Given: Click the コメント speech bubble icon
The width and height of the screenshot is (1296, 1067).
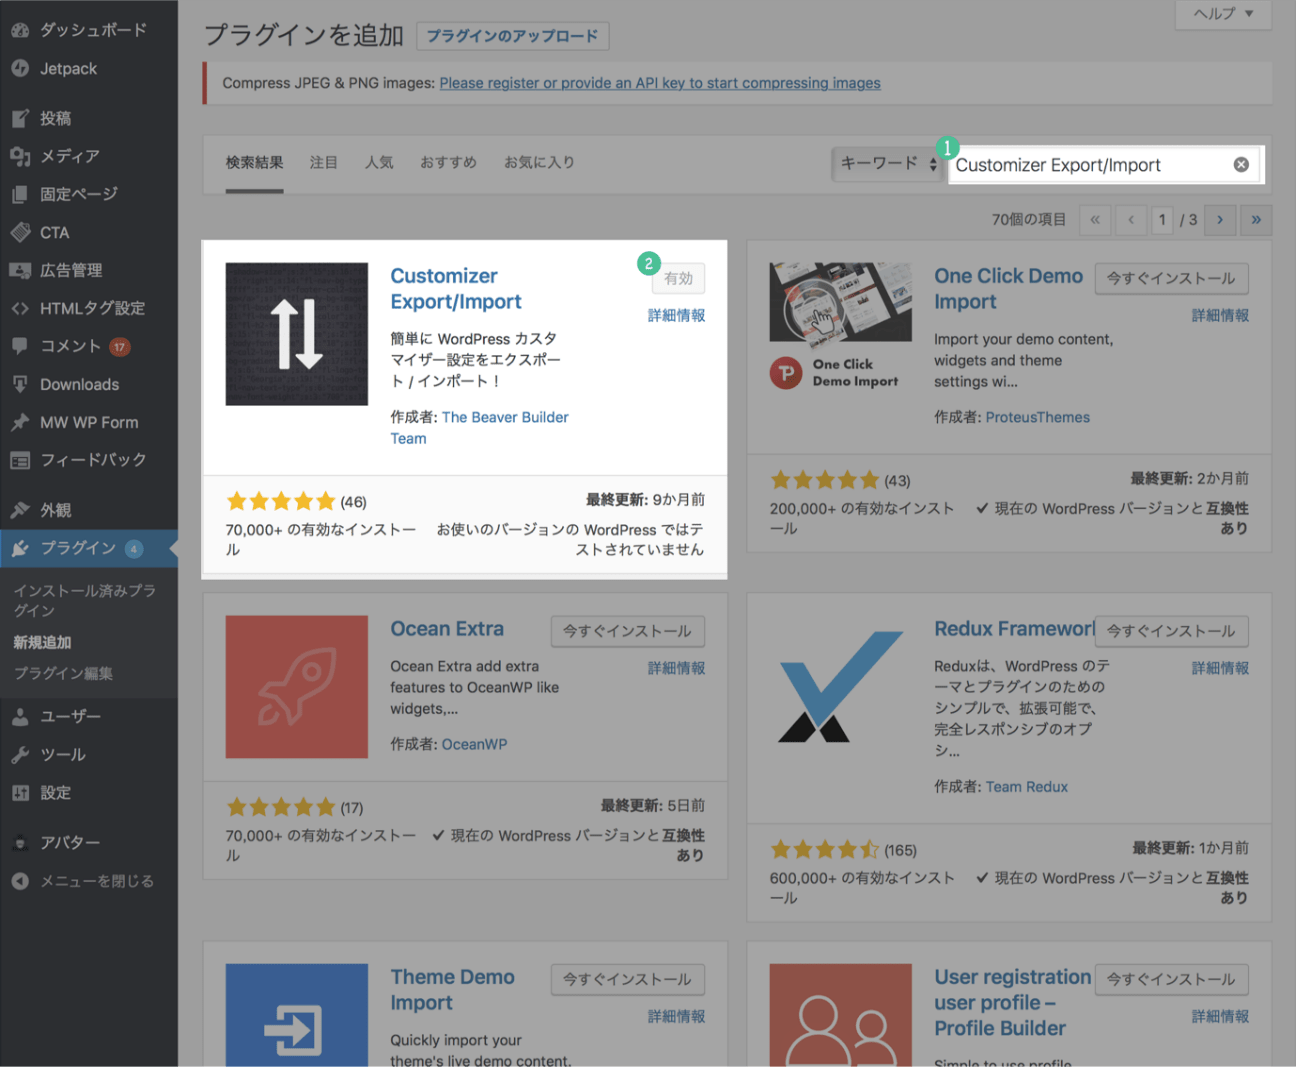Looking at the screenshot, I should pos(20,346).
